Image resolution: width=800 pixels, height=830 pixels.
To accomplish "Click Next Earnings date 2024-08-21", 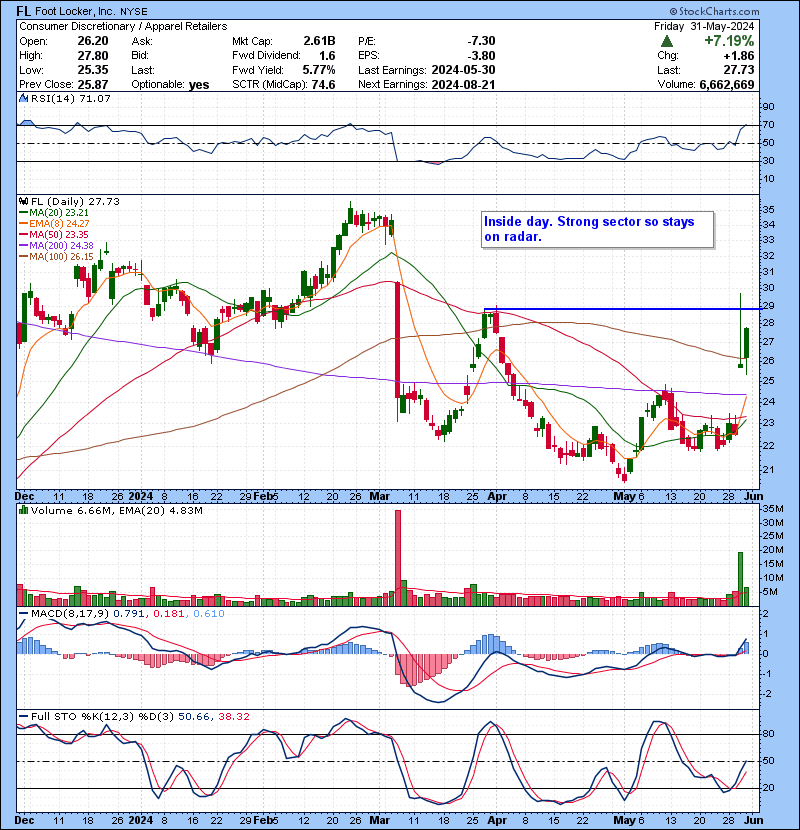I will point(463,85).
